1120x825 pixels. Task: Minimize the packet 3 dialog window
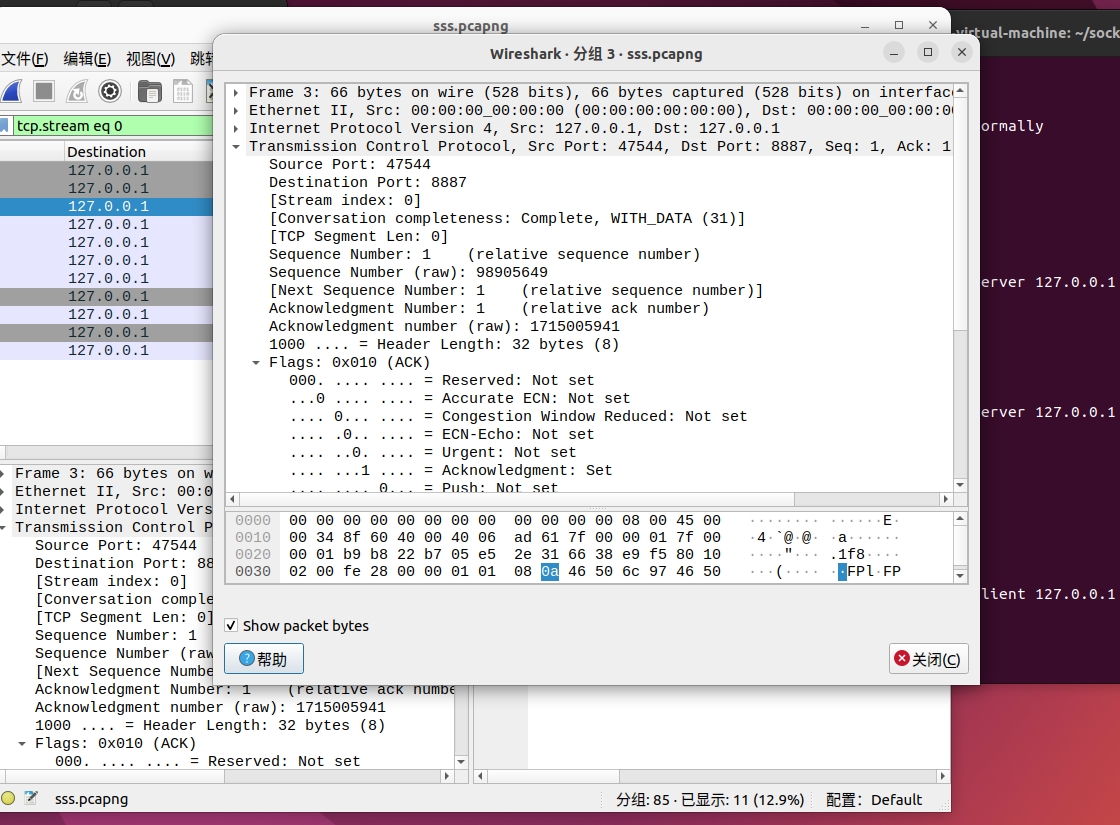[x=894, y=52]
